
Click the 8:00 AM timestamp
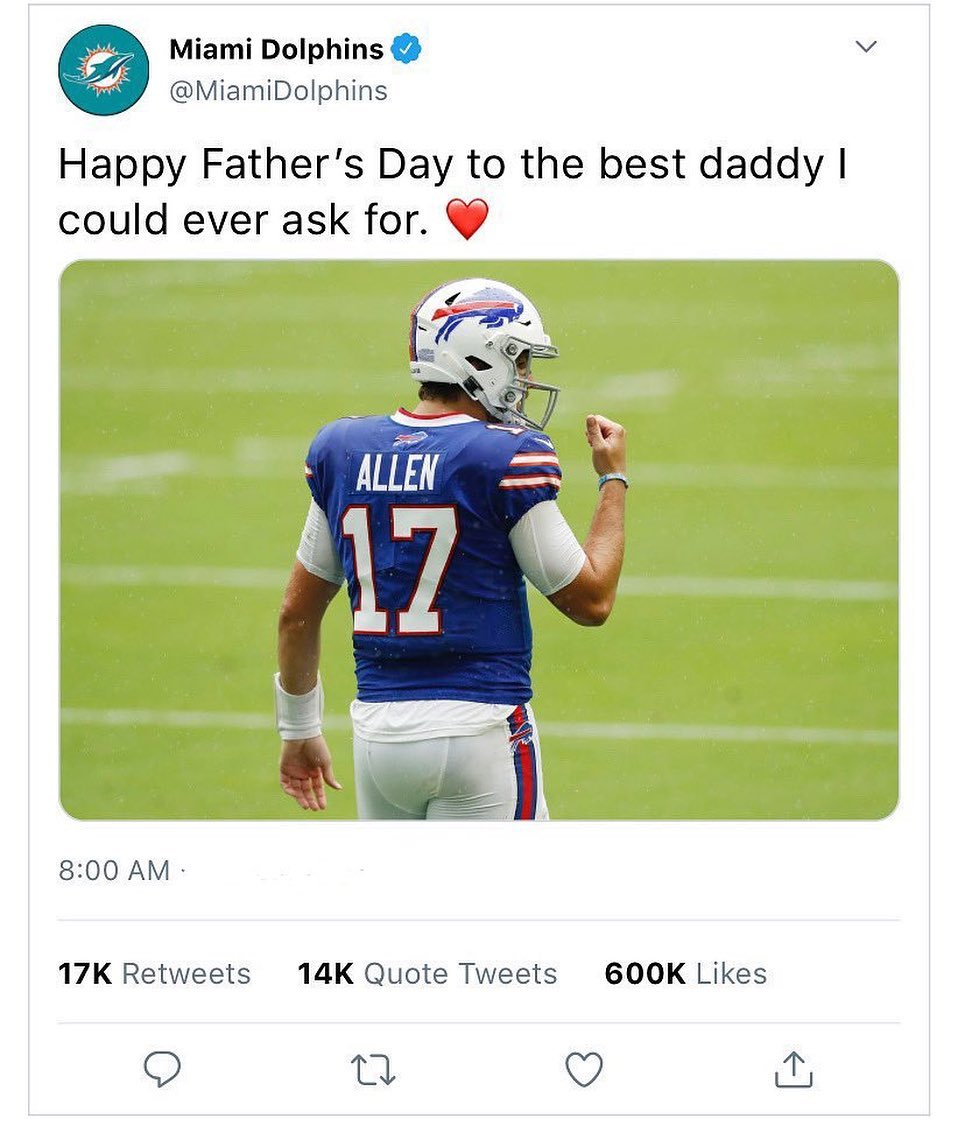114,870
